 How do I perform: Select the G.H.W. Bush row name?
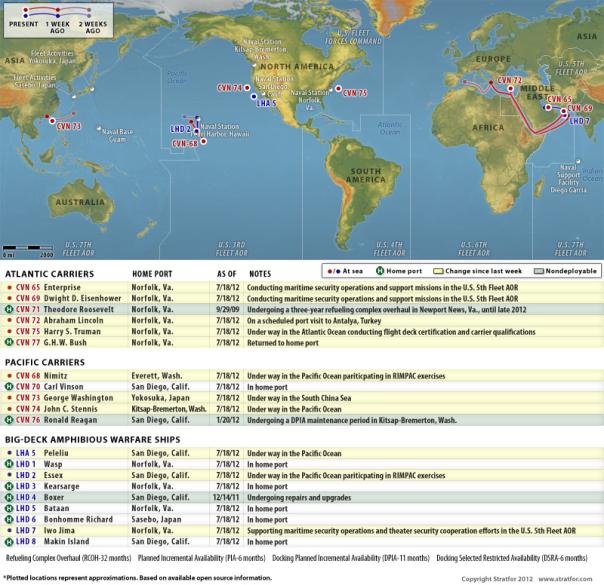[65, 342]
